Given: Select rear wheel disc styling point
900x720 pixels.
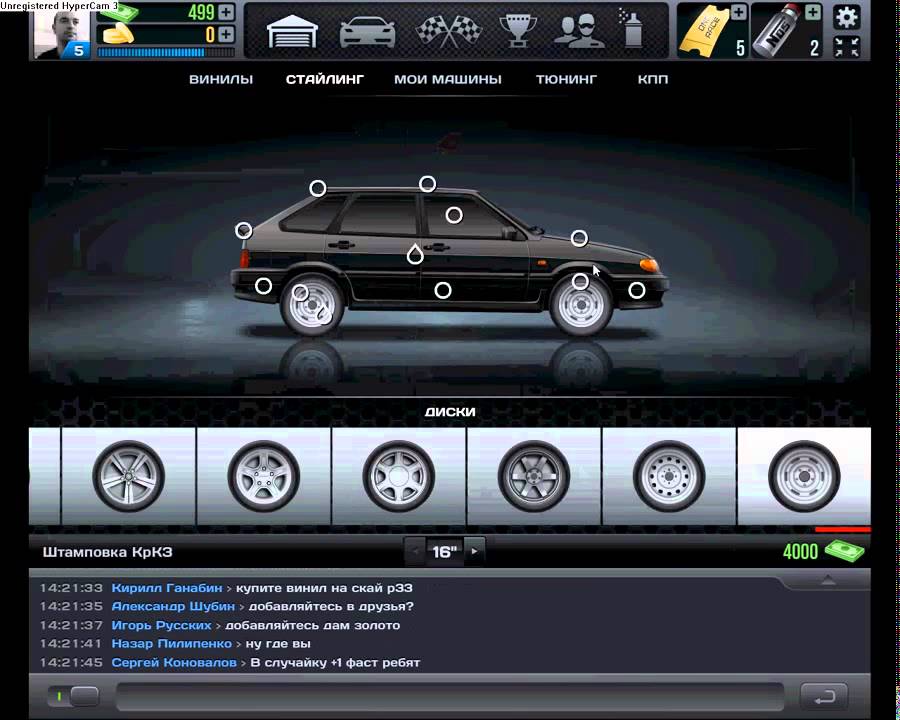Looking at the screenshot, I should pos(300,293).
